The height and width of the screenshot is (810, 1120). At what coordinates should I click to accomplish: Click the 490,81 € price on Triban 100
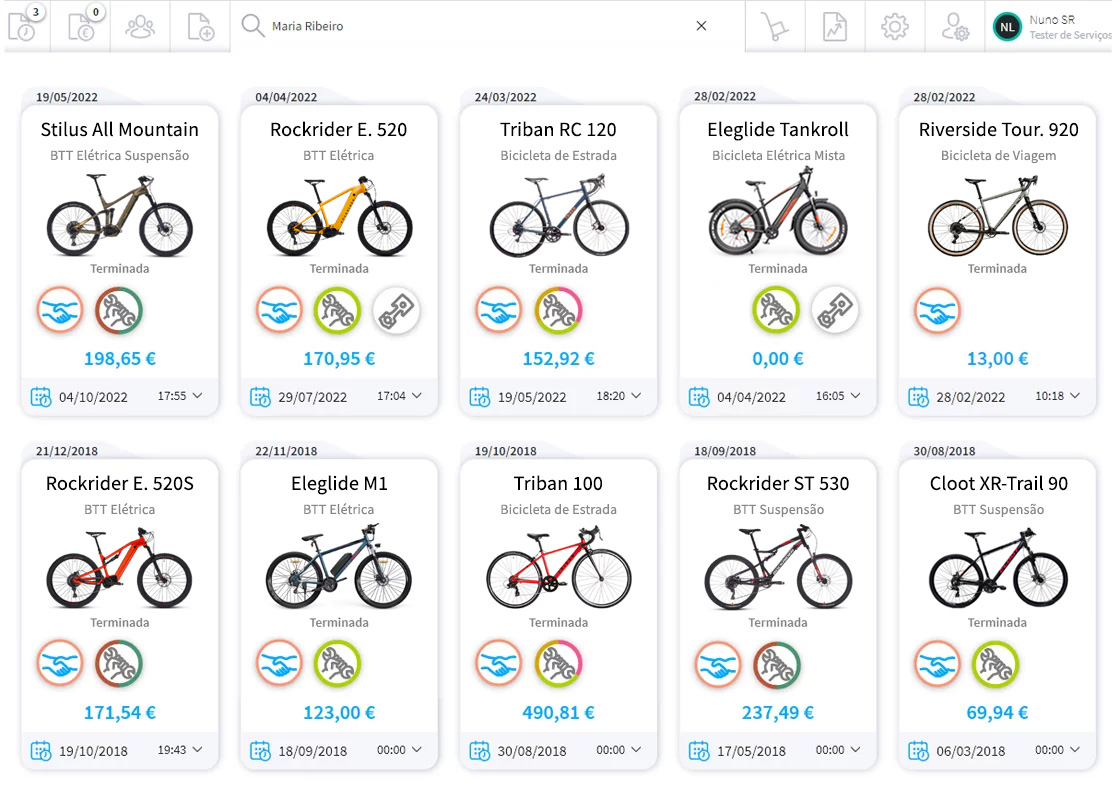pos(558,713)
